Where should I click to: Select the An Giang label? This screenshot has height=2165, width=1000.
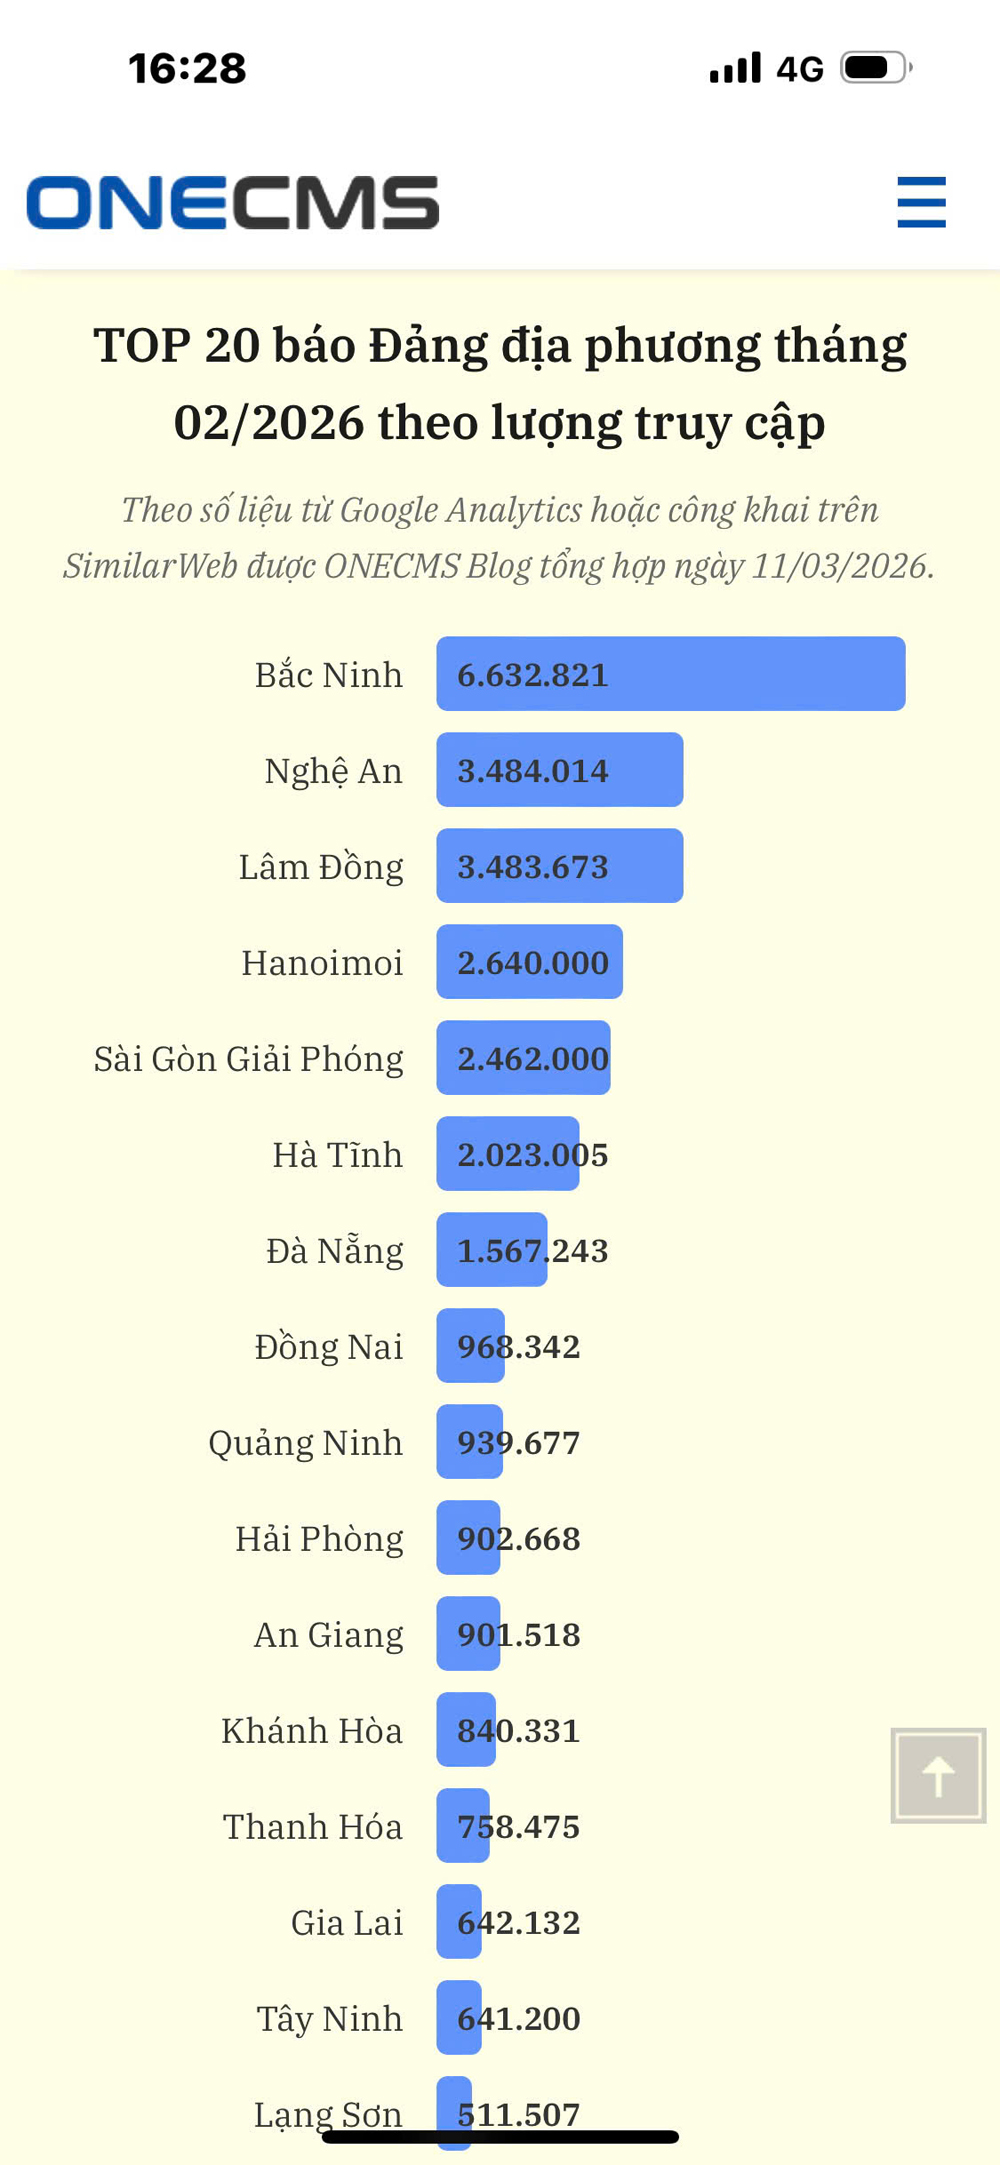[x=328, y=1635]
